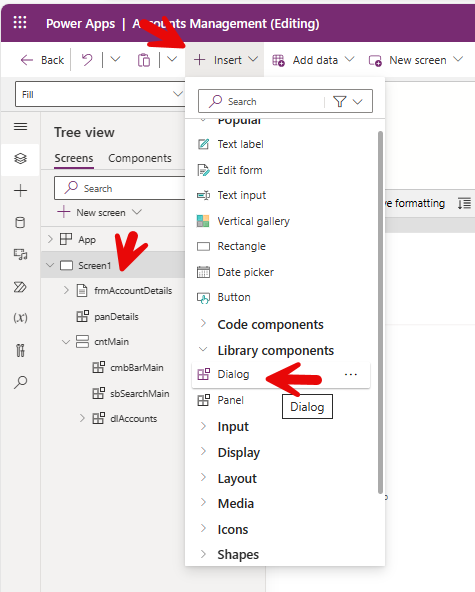Collapse the Screen1 tree node
Screen dimensions: 475x592
(50, 265)
